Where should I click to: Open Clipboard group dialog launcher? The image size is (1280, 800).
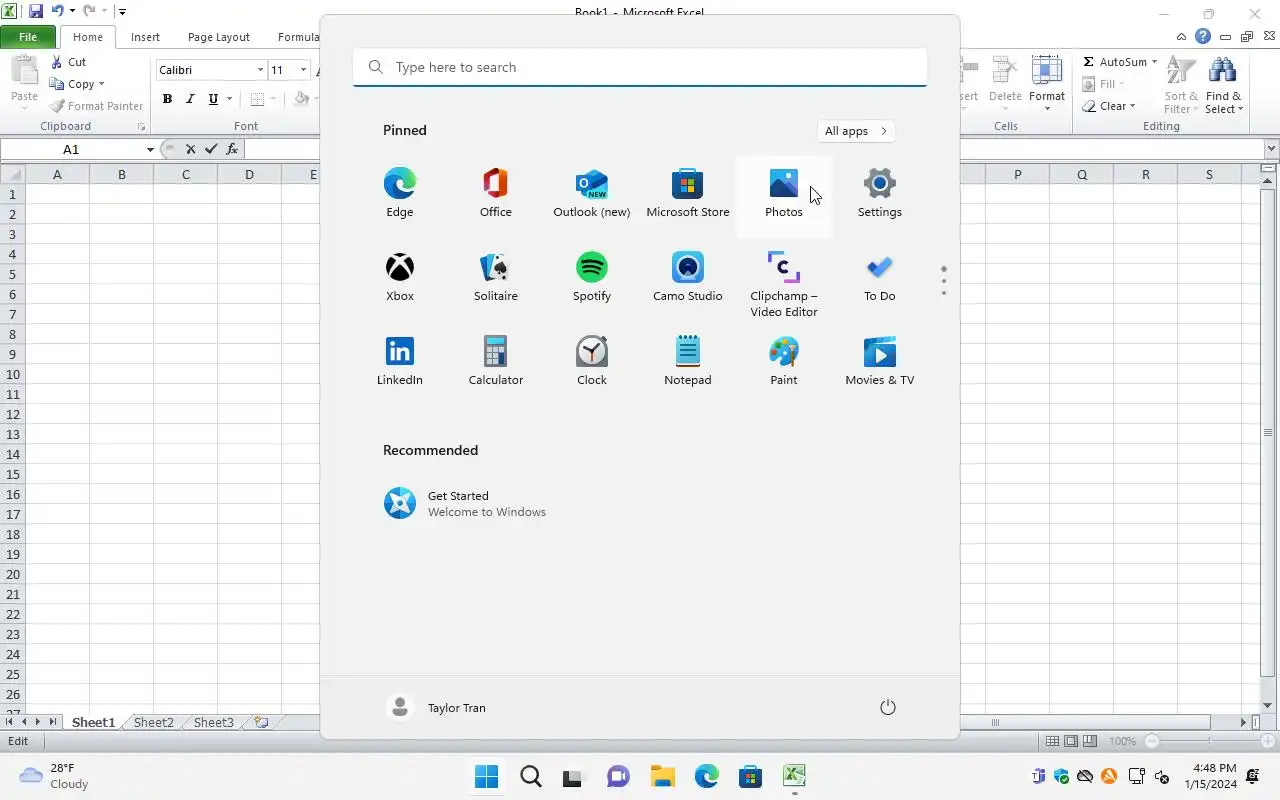coord(141,127)
